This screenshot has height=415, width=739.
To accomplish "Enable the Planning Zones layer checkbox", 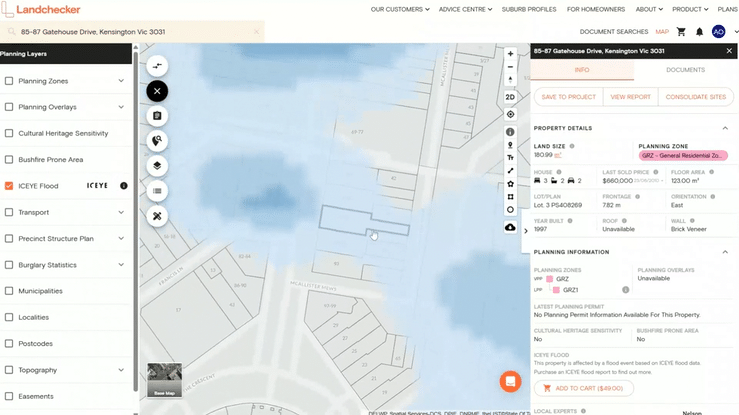I will tap(9, 81).
